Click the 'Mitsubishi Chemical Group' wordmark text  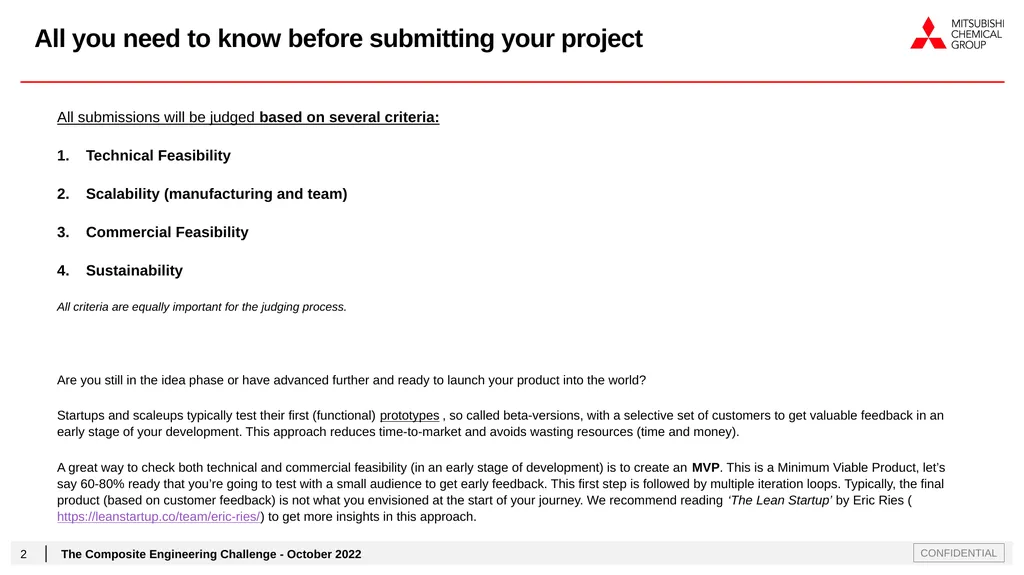[x=977, y=34]
